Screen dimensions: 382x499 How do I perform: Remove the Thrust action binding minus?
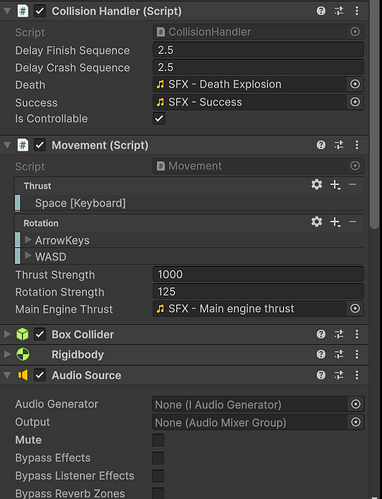click(353, 185)
